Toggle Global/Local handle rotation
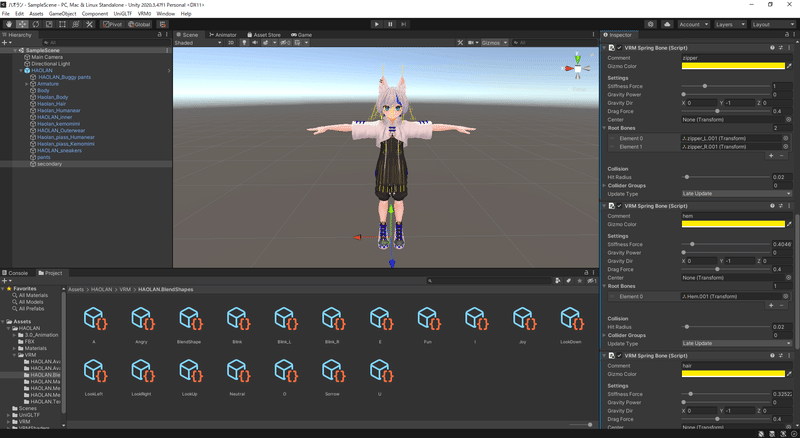The height and width of the screenshot is (438, 800). (x=139, y=24)
